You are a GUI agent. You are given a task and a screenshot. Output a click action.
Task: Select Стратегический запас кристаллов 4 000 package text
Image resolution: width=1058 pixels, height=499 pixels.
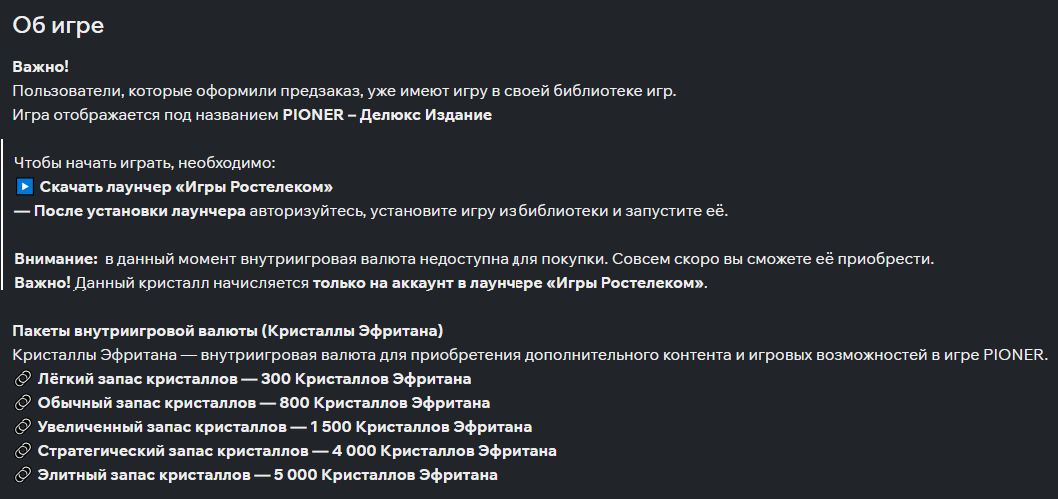pyautogui.click(x=297, y=452)
